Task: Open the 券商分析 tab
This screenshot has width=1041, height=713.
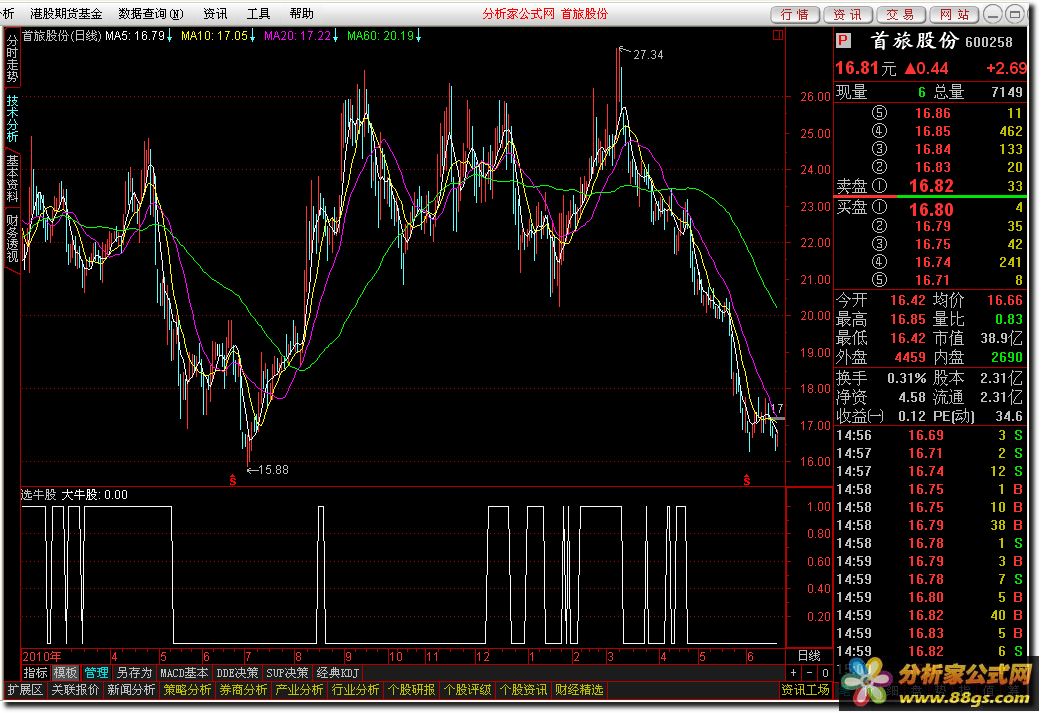Action: click(243, 690)
